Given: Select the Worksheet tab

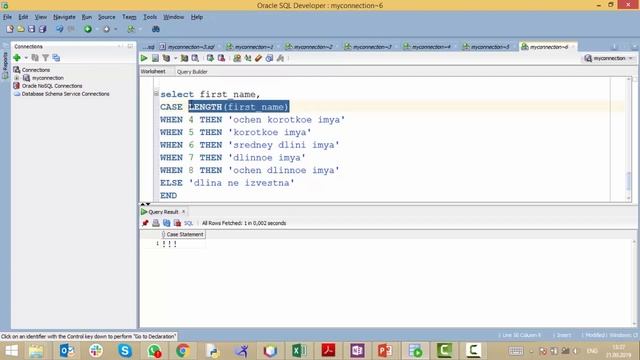Looking at the screenshot, I should [x=153, y=71].
